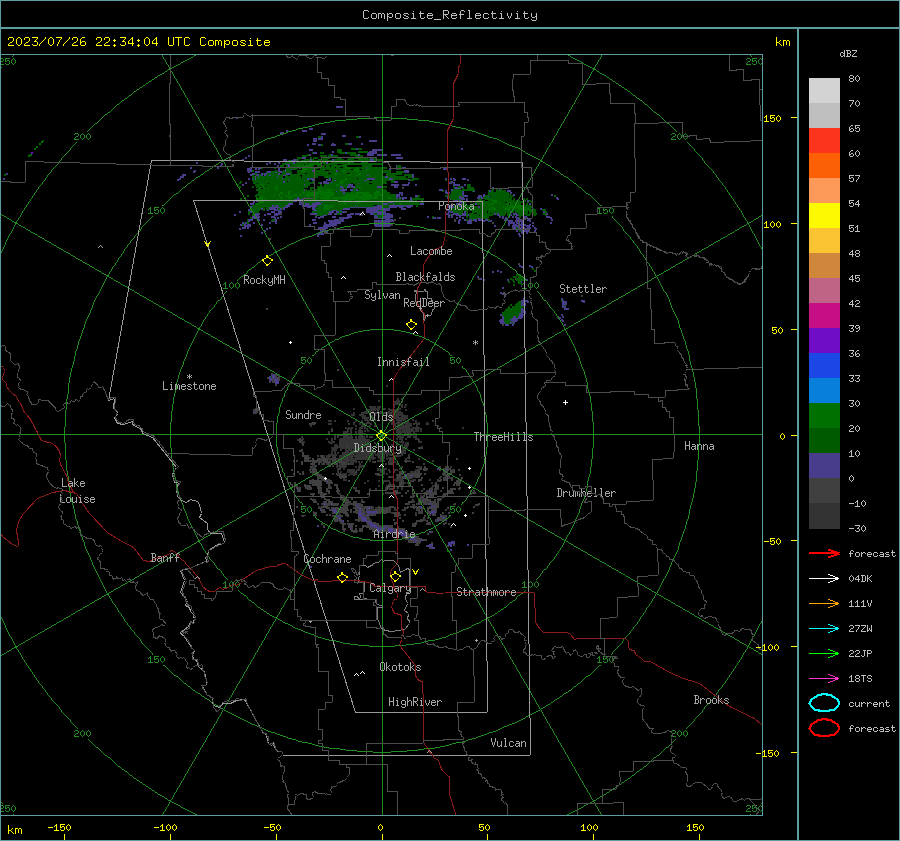Screen dimensions: 900x841
Task: Select the yellow diamond marker above Calgary label
Action: point(395,576)
